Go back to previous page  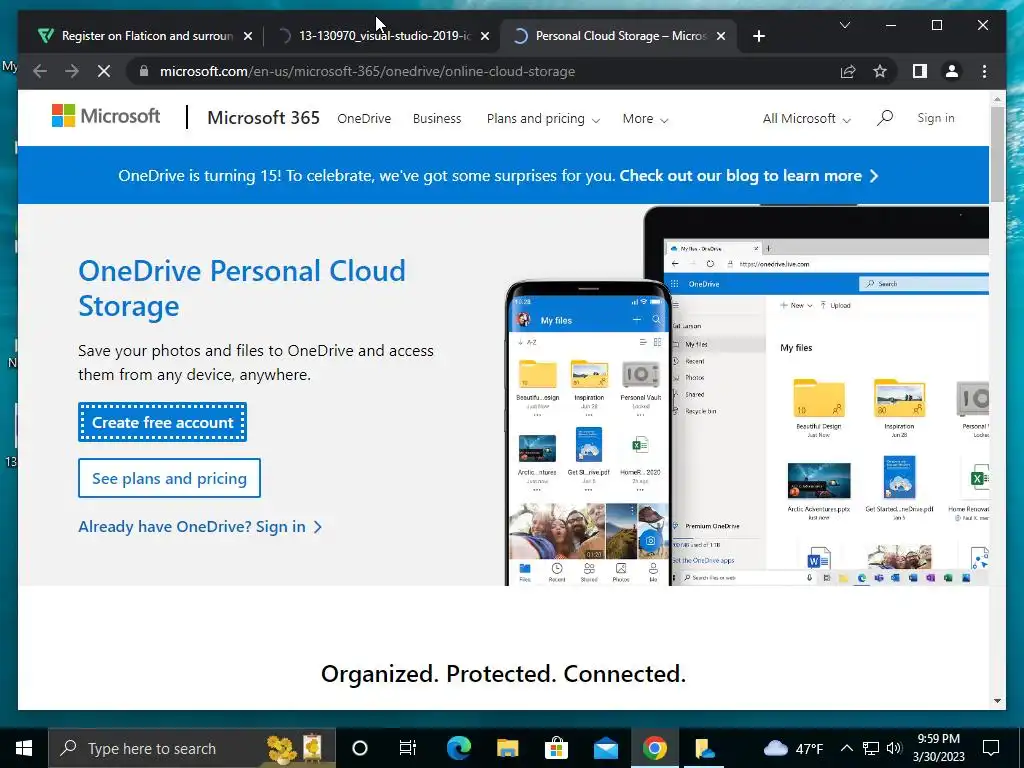(40, 71)
